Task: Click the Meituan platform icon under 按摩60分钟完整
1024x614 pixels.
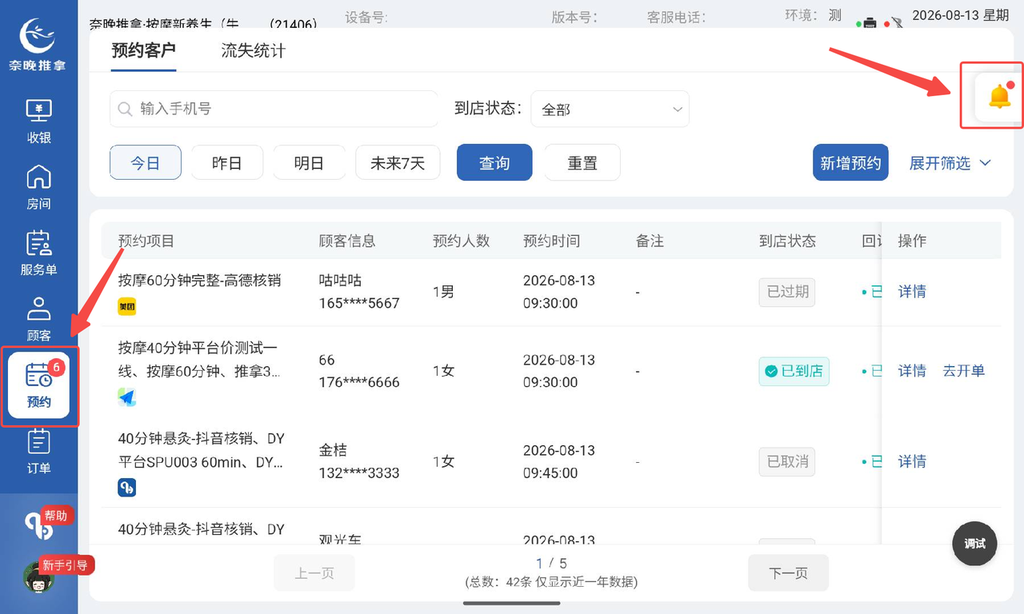Action: [x=127, y=306]
